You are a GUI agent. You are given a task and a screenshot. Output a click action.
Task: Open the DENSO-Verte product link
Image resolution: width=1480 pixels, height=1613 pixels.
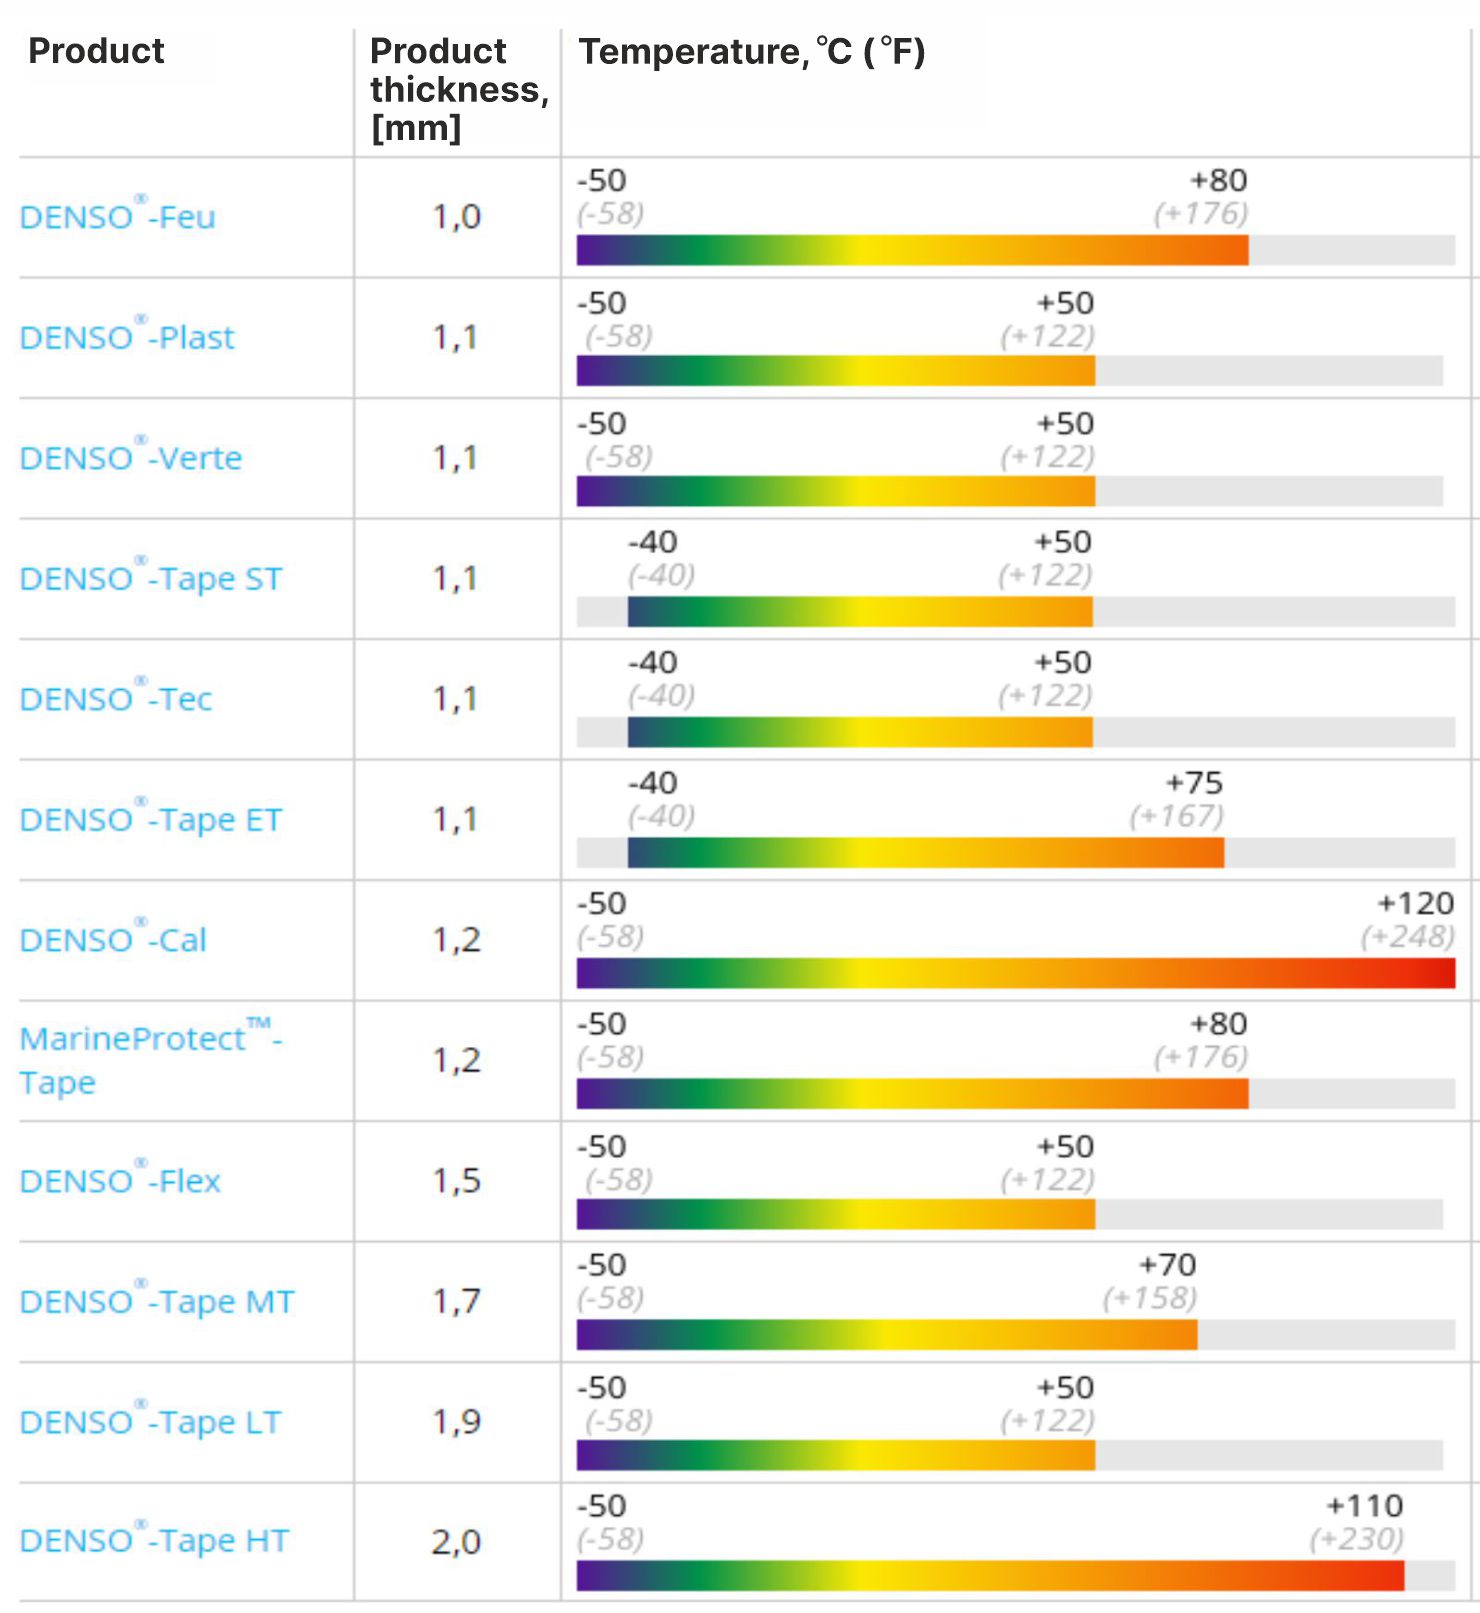[x=131, y=458]
